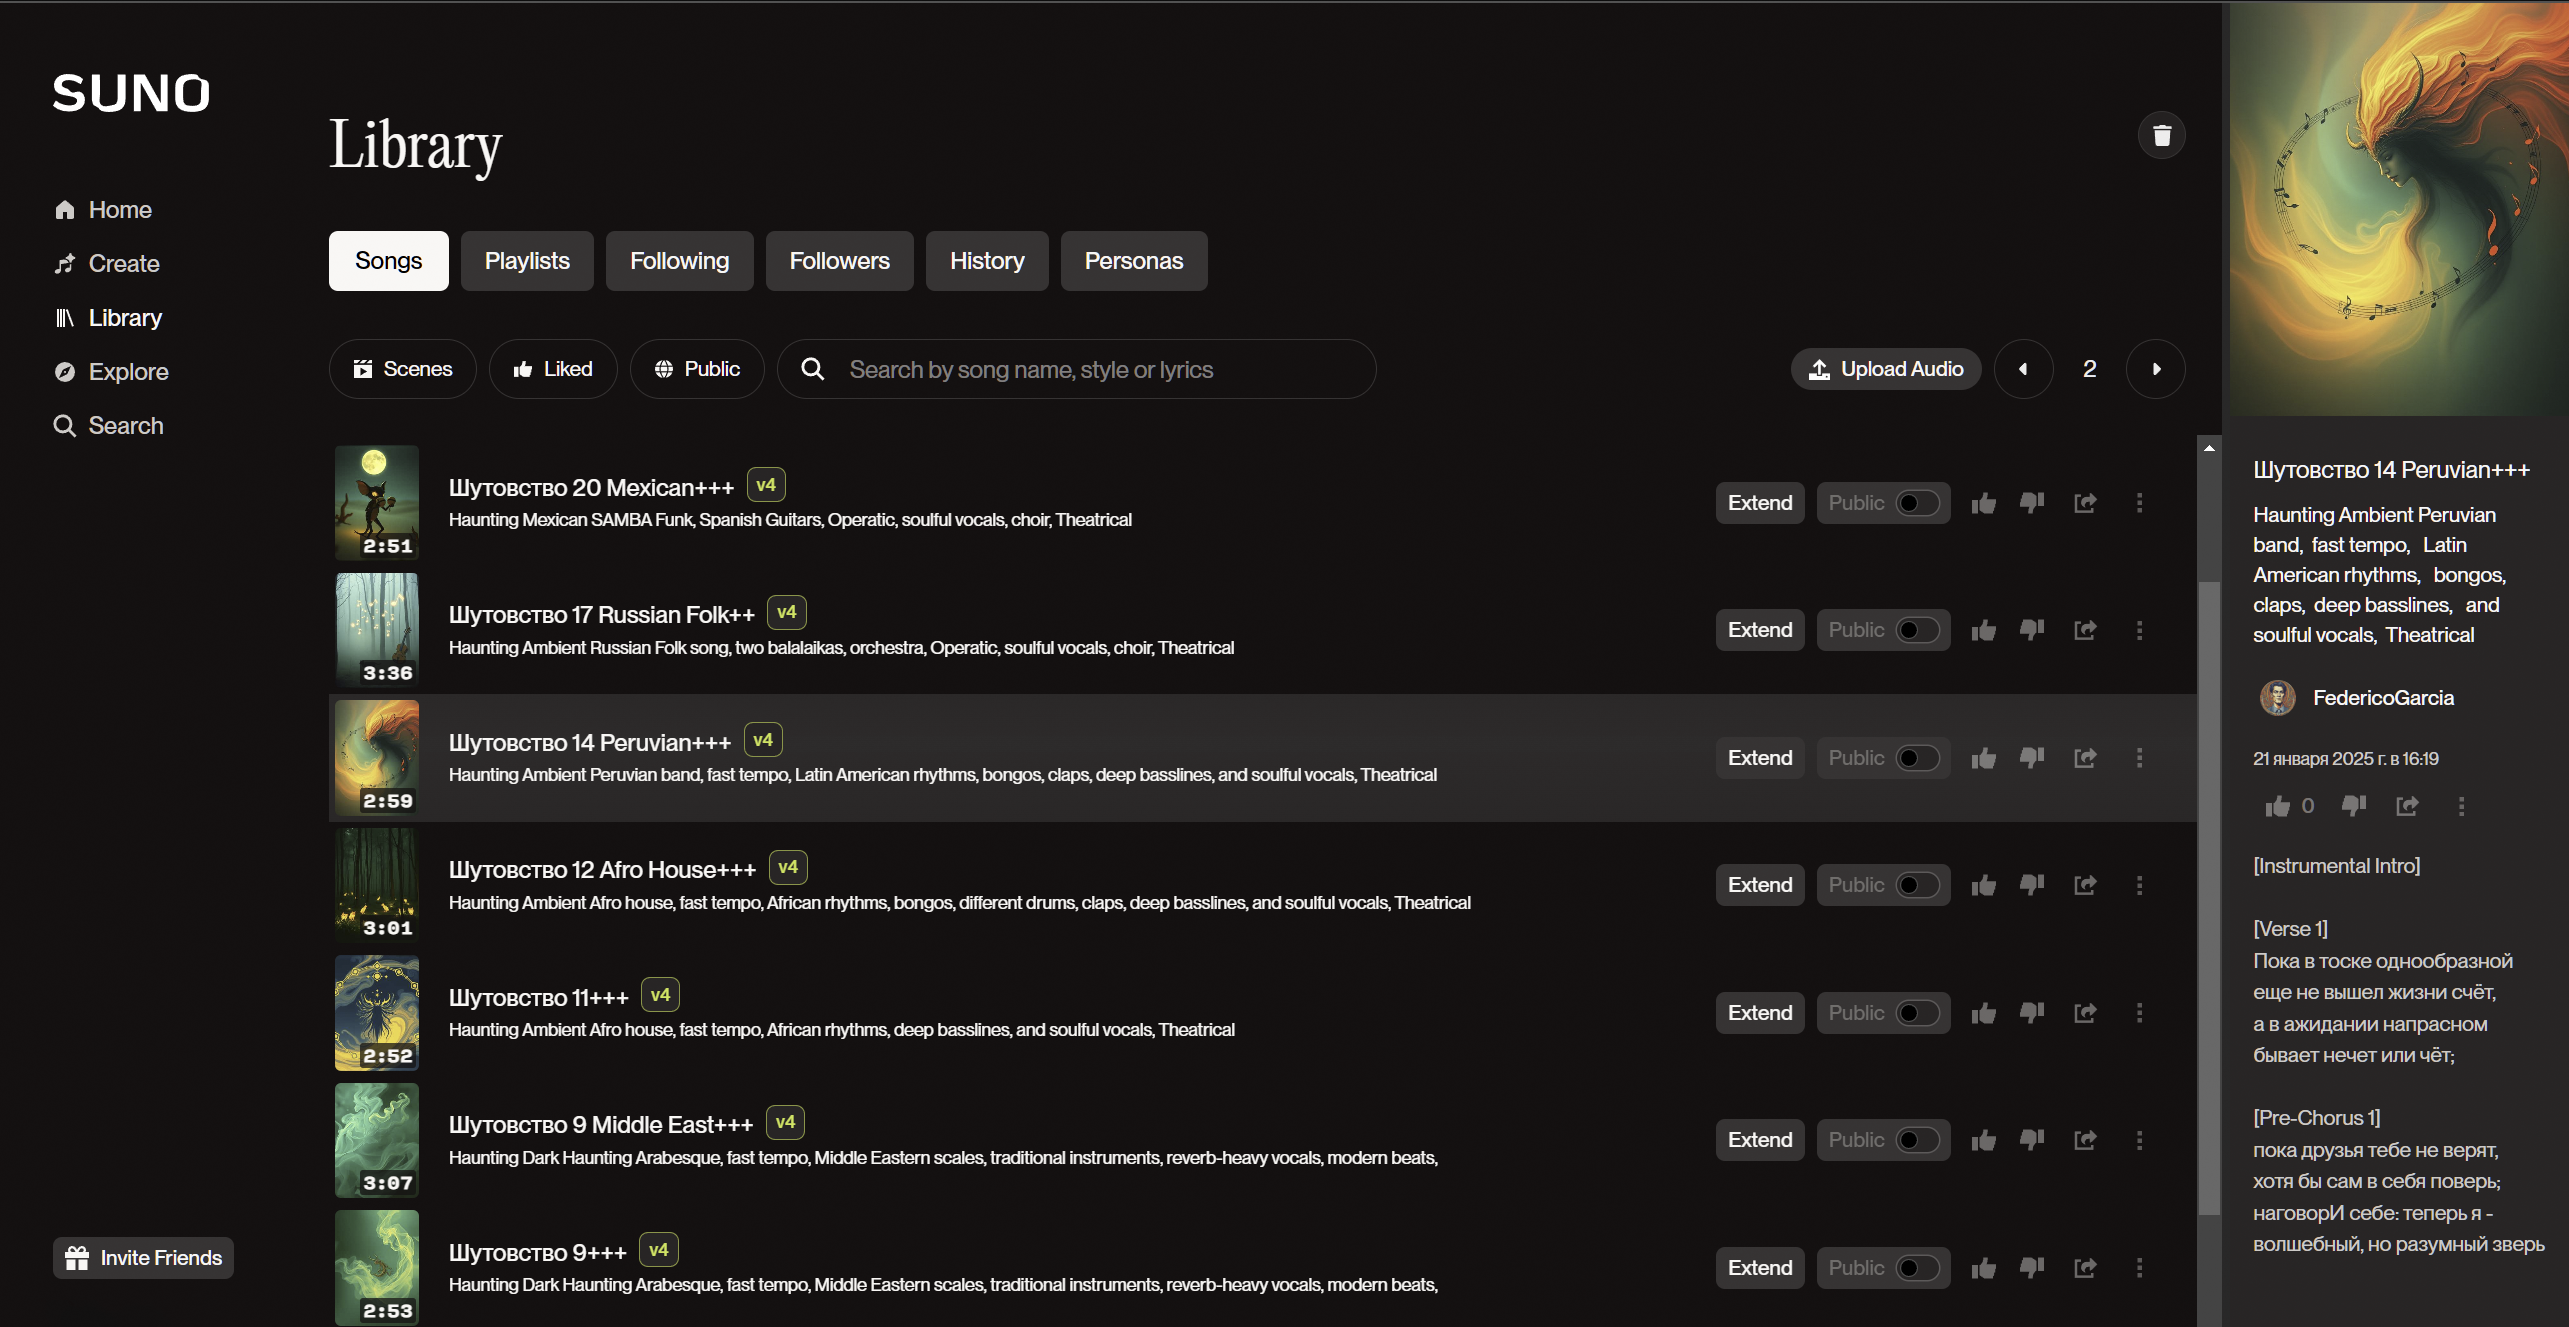Enable Public for Шутовство 9 Middle East+++
Image resolution: width=2569 pixels, height=1327 pixels.
(x=1917, y=1140)
